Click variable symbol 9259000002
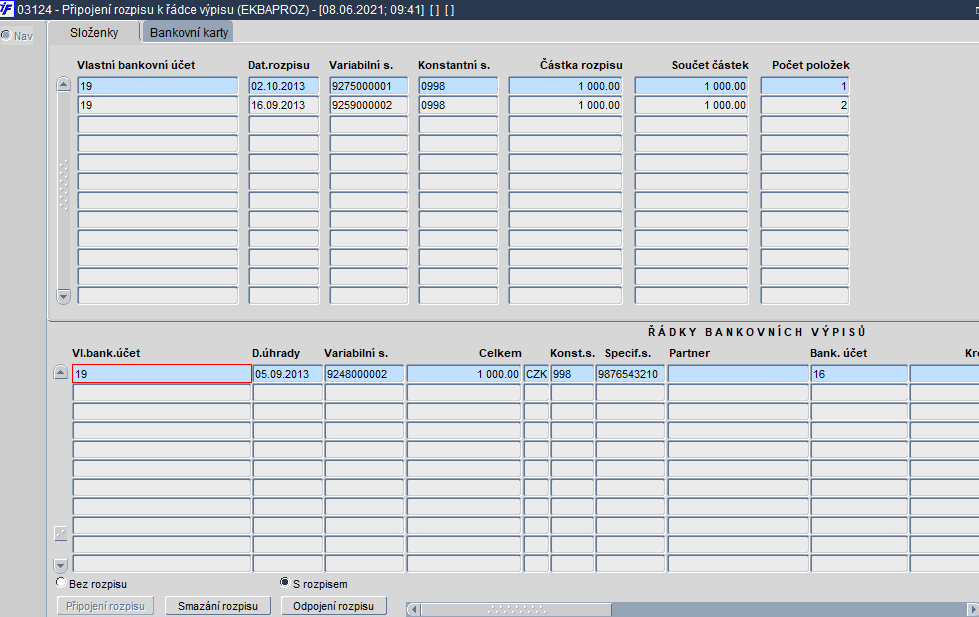Screen dimensions: 979x617 tap(369, 105)
